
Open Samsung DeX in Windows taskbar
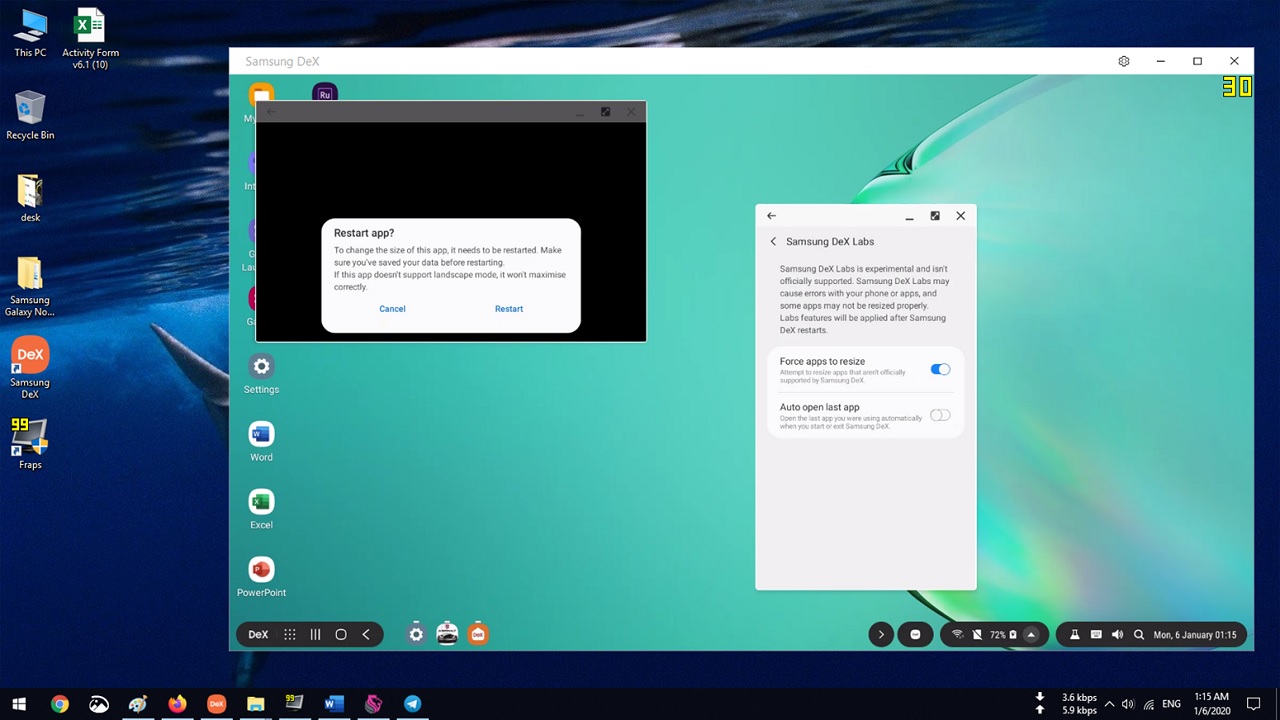(216, 704)
